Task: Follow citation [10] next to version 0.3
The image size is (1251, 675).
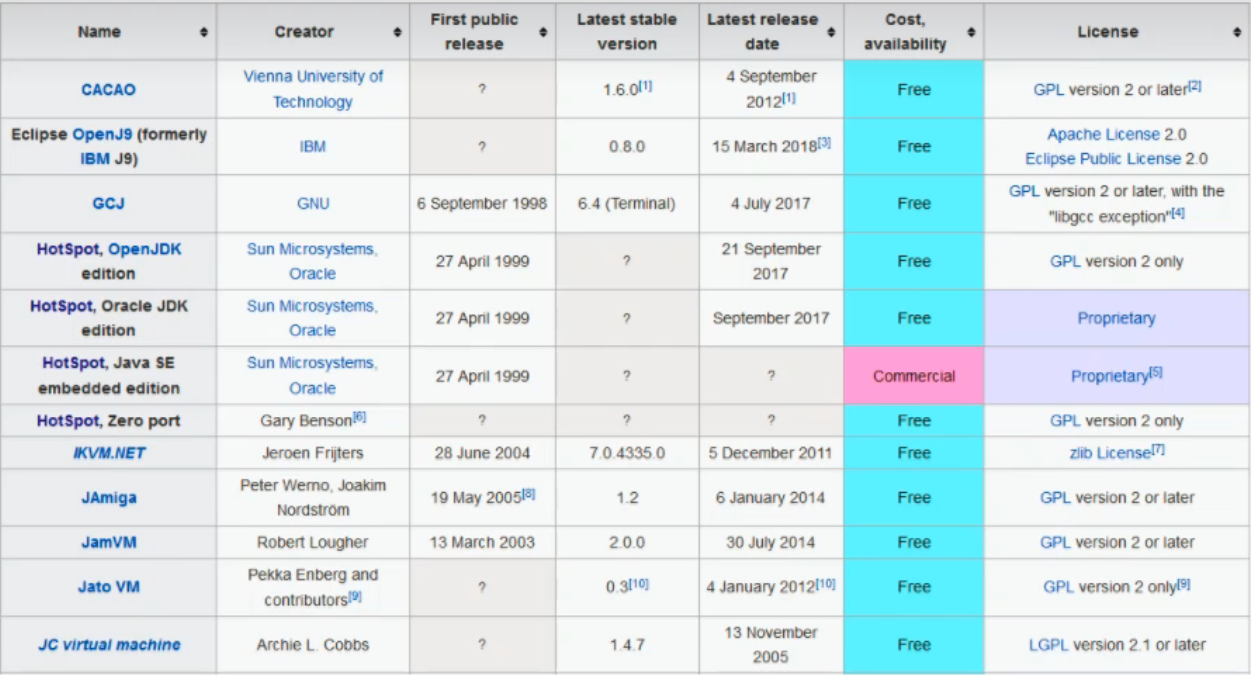Action: pyautogui.click(x=639, y=583)
